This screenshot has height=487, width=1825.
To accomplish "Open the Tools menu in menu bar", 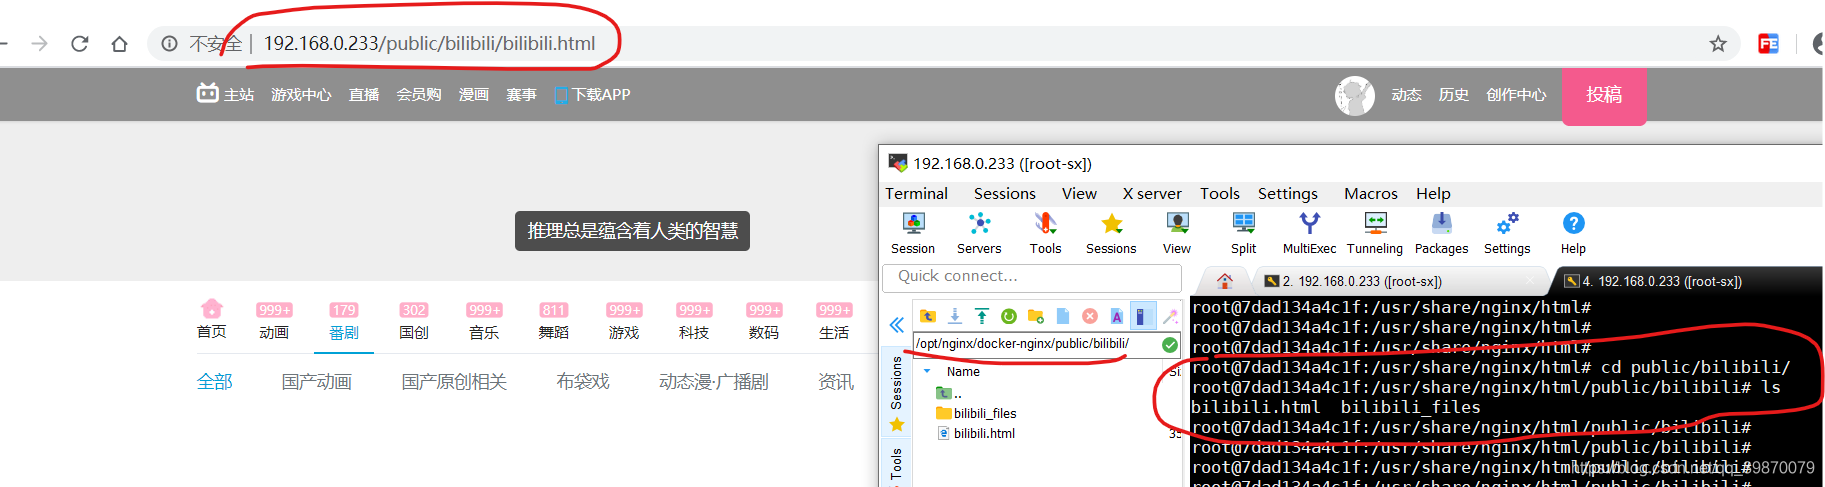I will [x=1220, y=193].
